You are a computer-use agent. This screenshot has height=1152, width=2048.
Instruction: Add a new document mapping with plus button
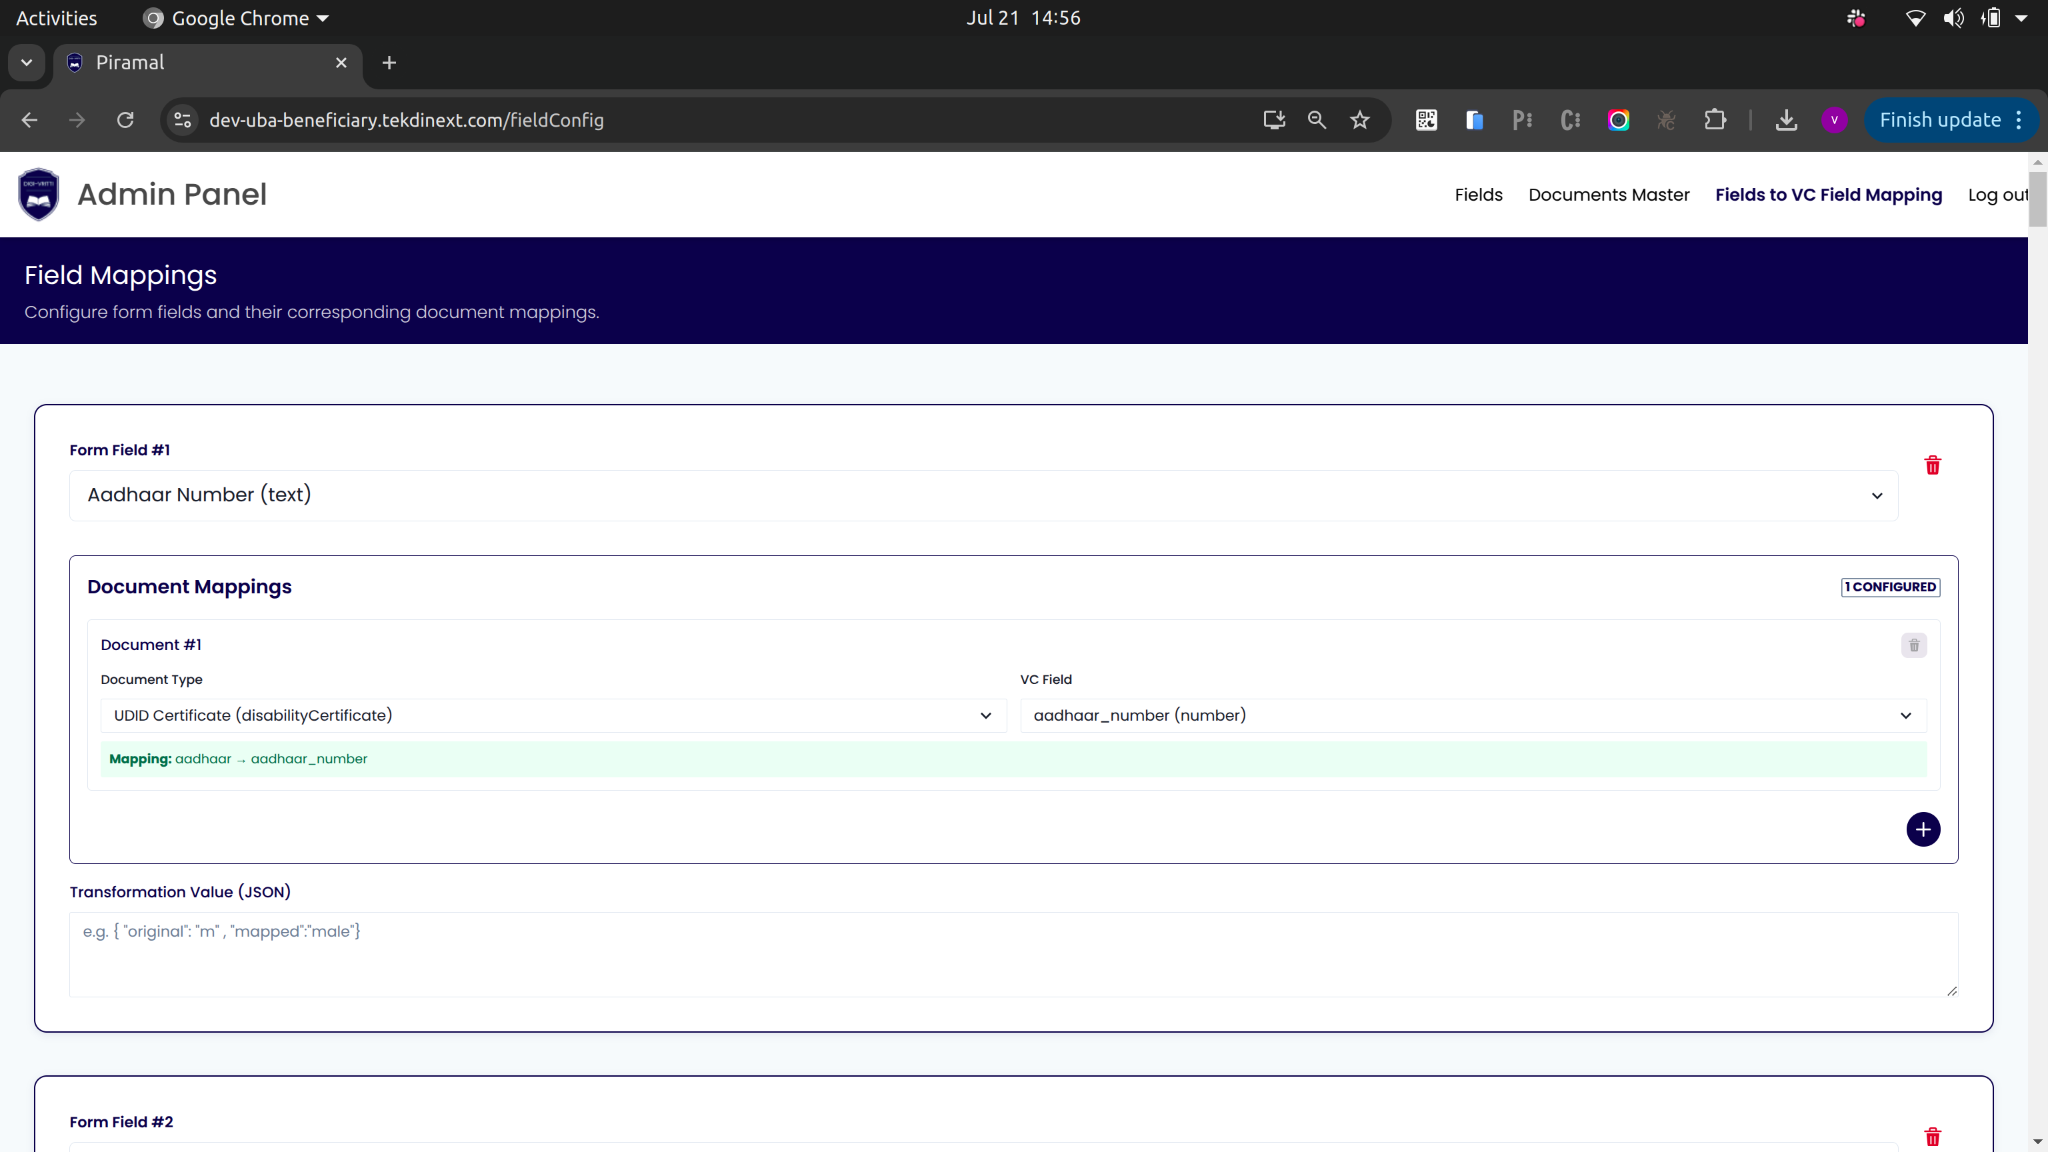click(x=1922, y=829)
